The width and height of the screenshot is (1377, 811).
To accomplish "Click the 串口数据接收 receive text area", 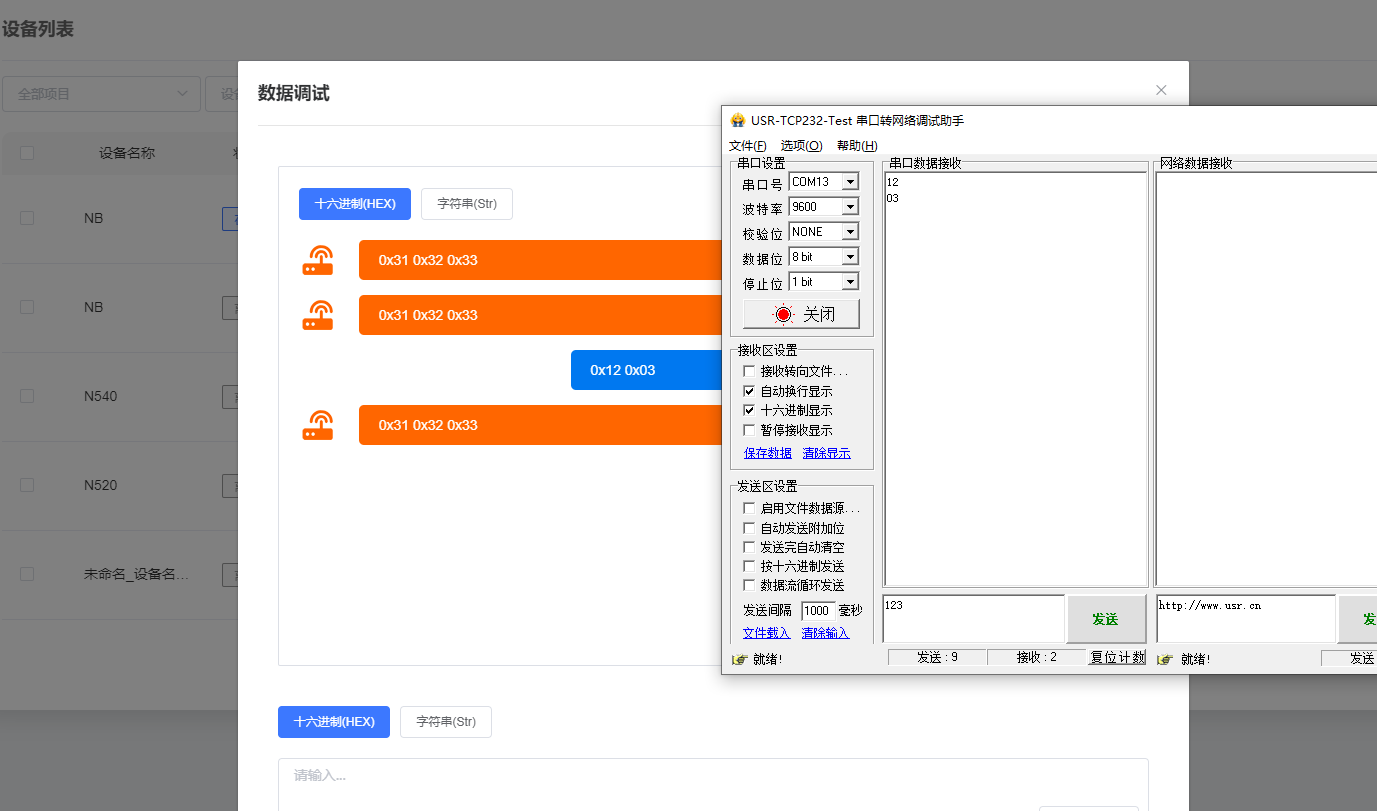I will (1015, 379).
